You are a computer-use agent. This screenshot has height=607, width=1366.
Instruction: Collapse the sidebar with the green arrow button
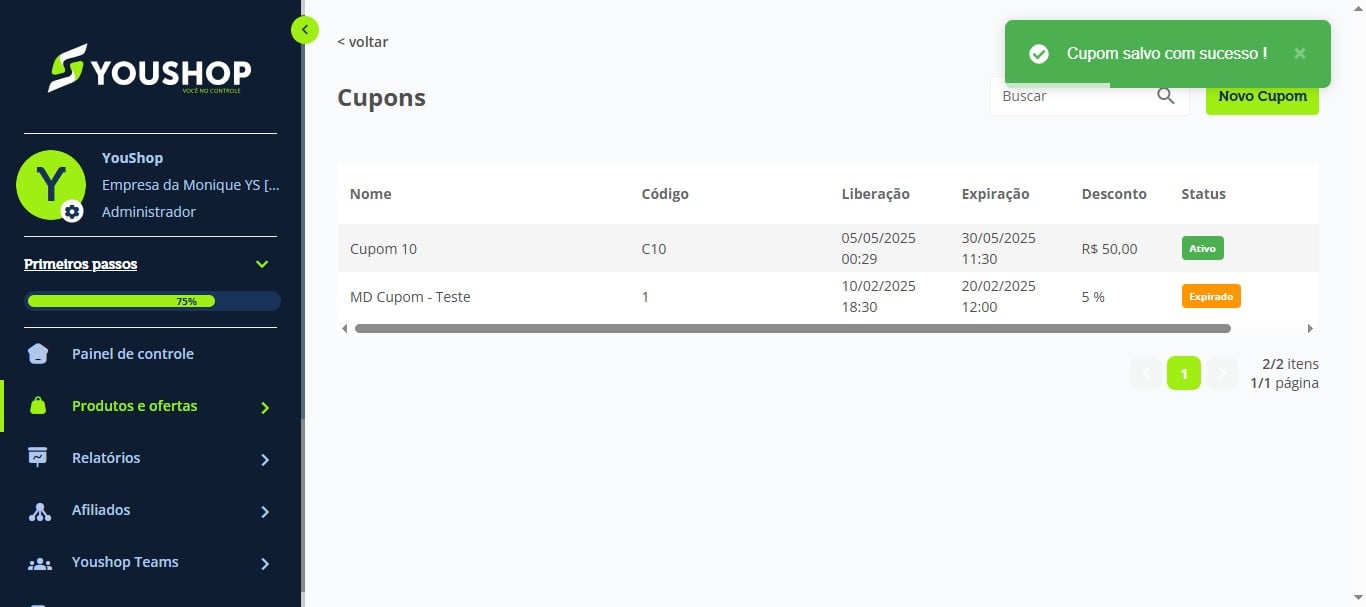pos(305,30)
